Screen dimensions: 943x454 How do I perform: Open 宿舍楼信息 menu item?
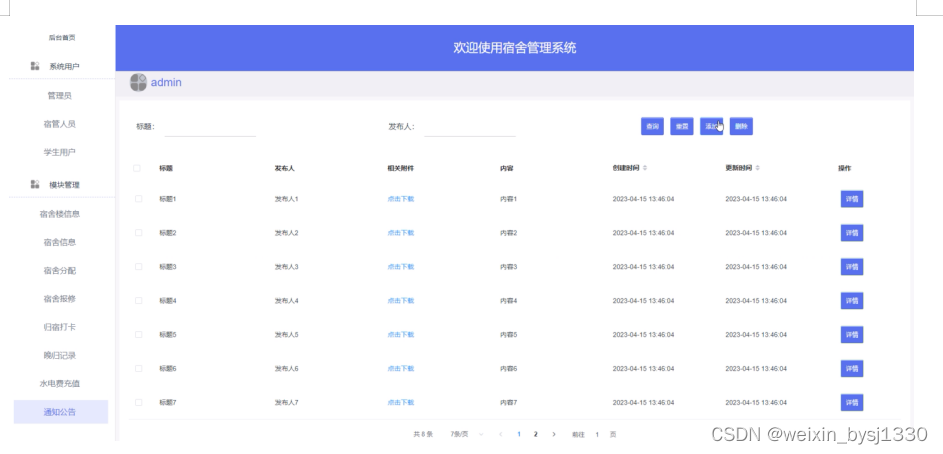pos(60,213)
